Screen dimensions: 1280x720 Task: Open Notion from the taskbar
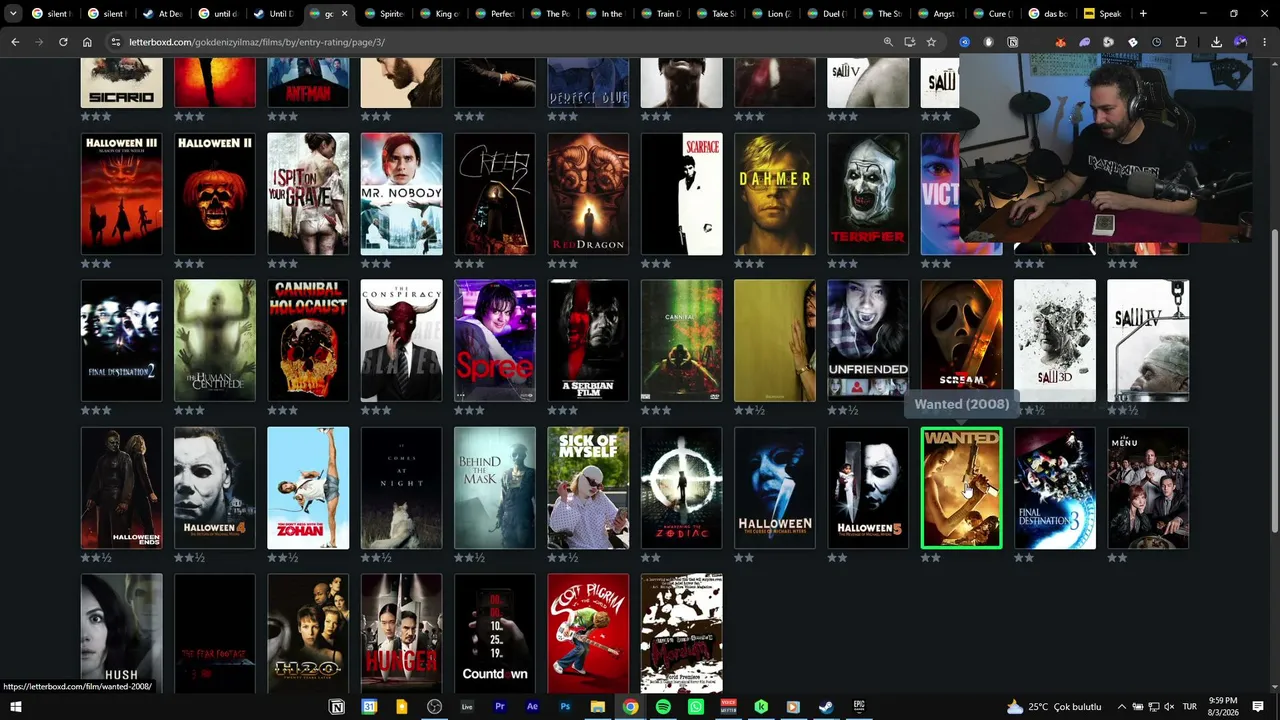pos(337,707)
